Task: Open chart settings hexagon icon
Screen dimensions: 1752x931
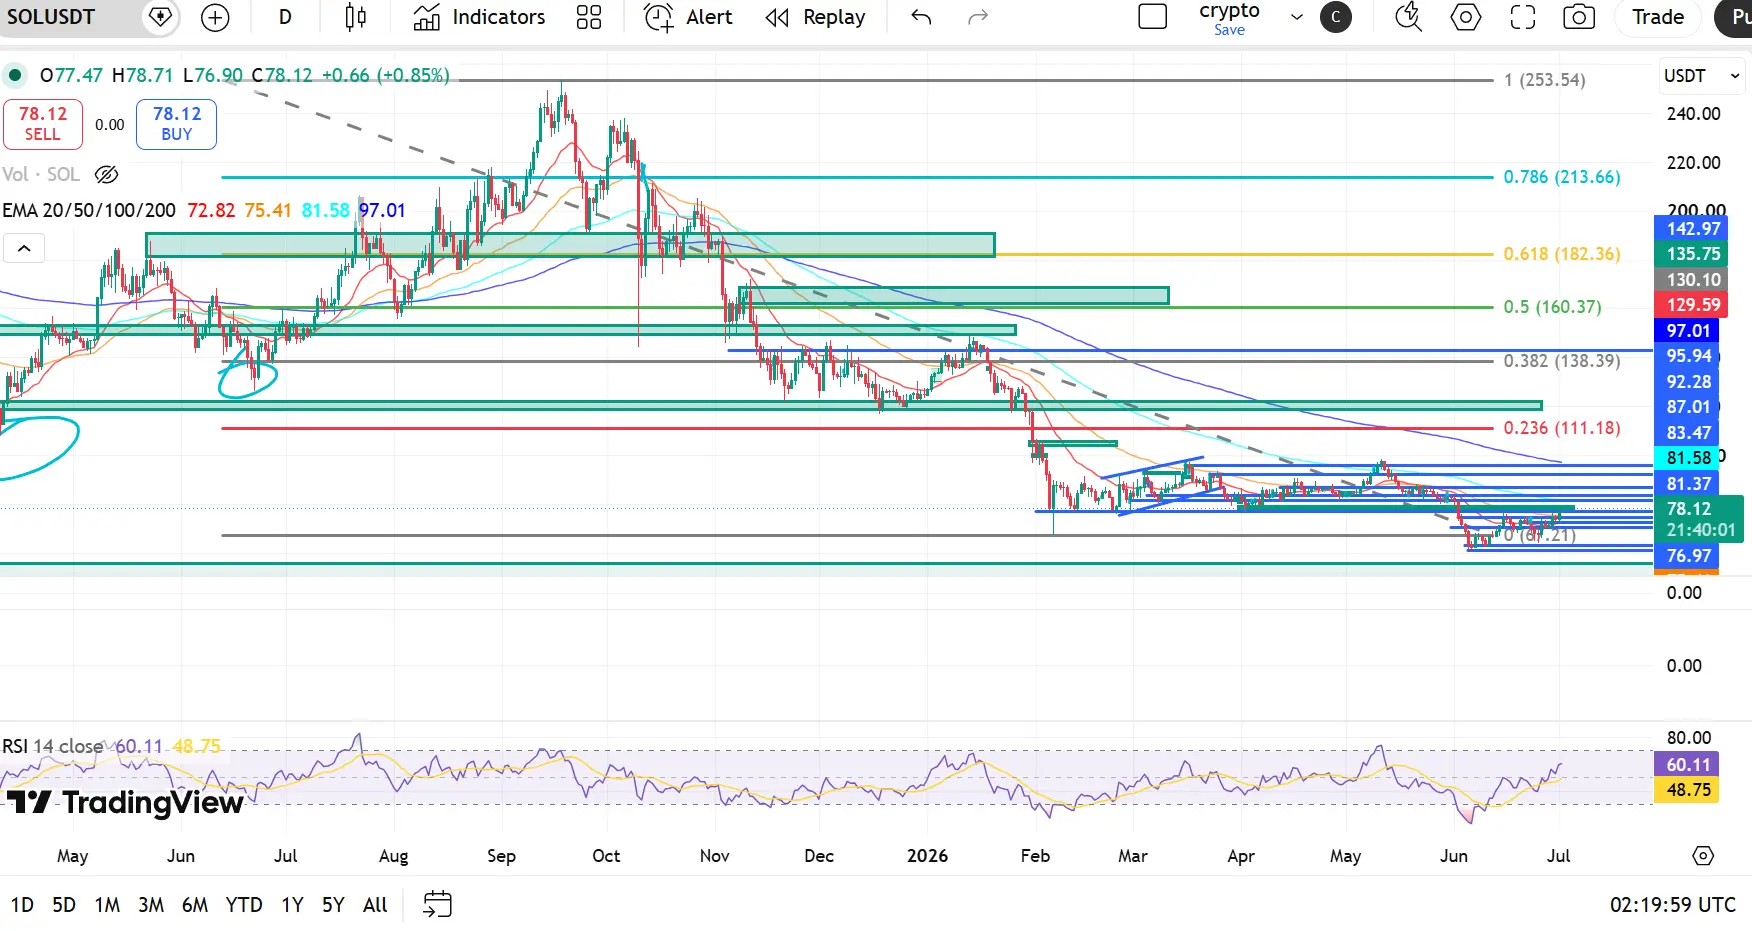Action: pos(1466,17)
